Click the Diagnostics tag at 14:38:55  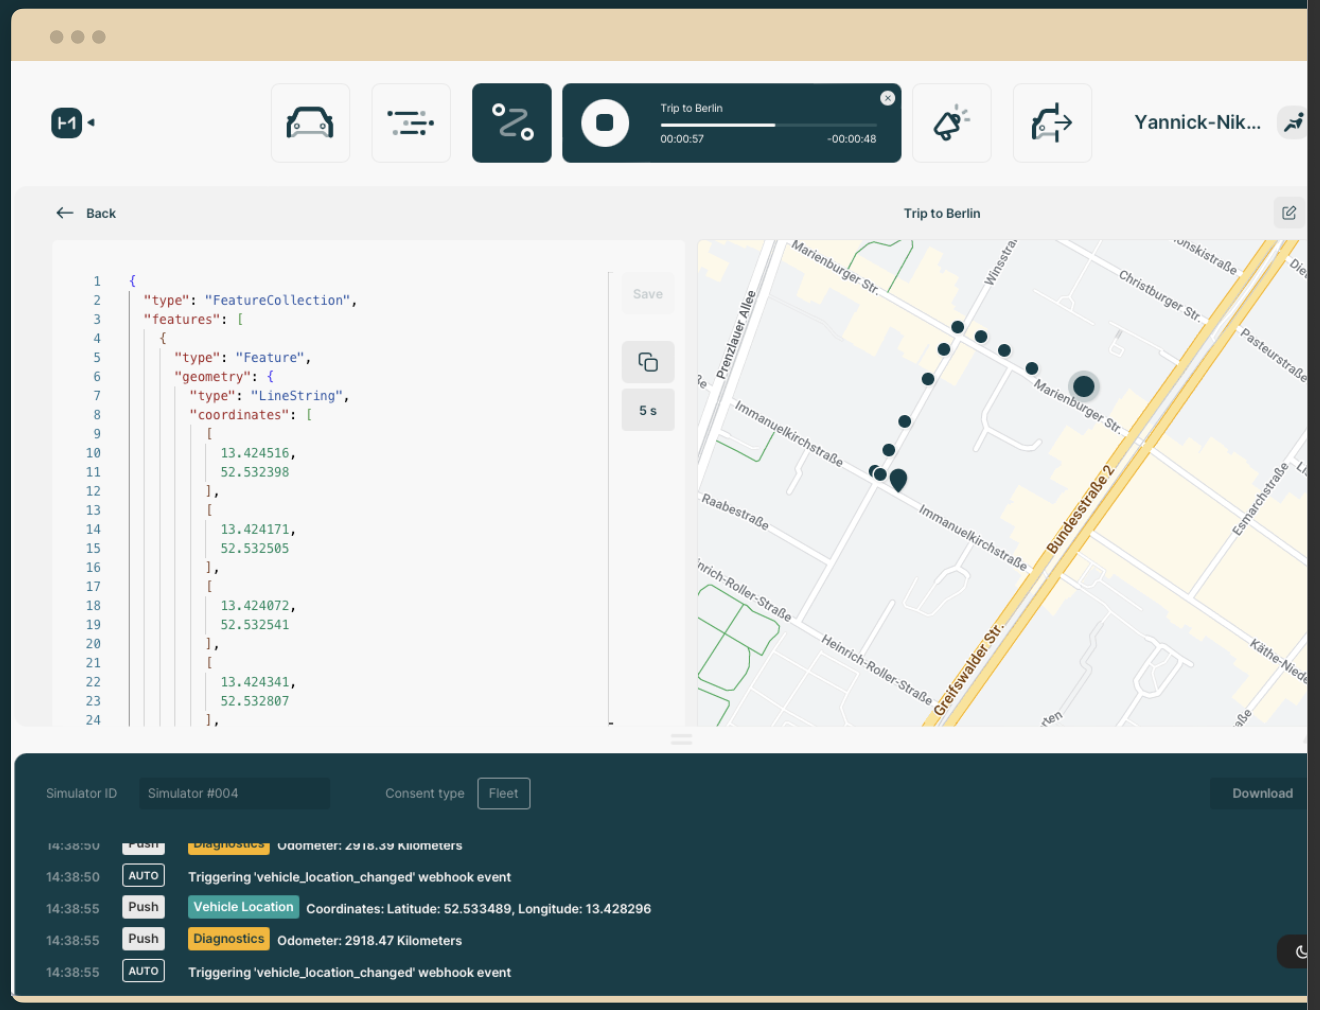click(229, 939)
